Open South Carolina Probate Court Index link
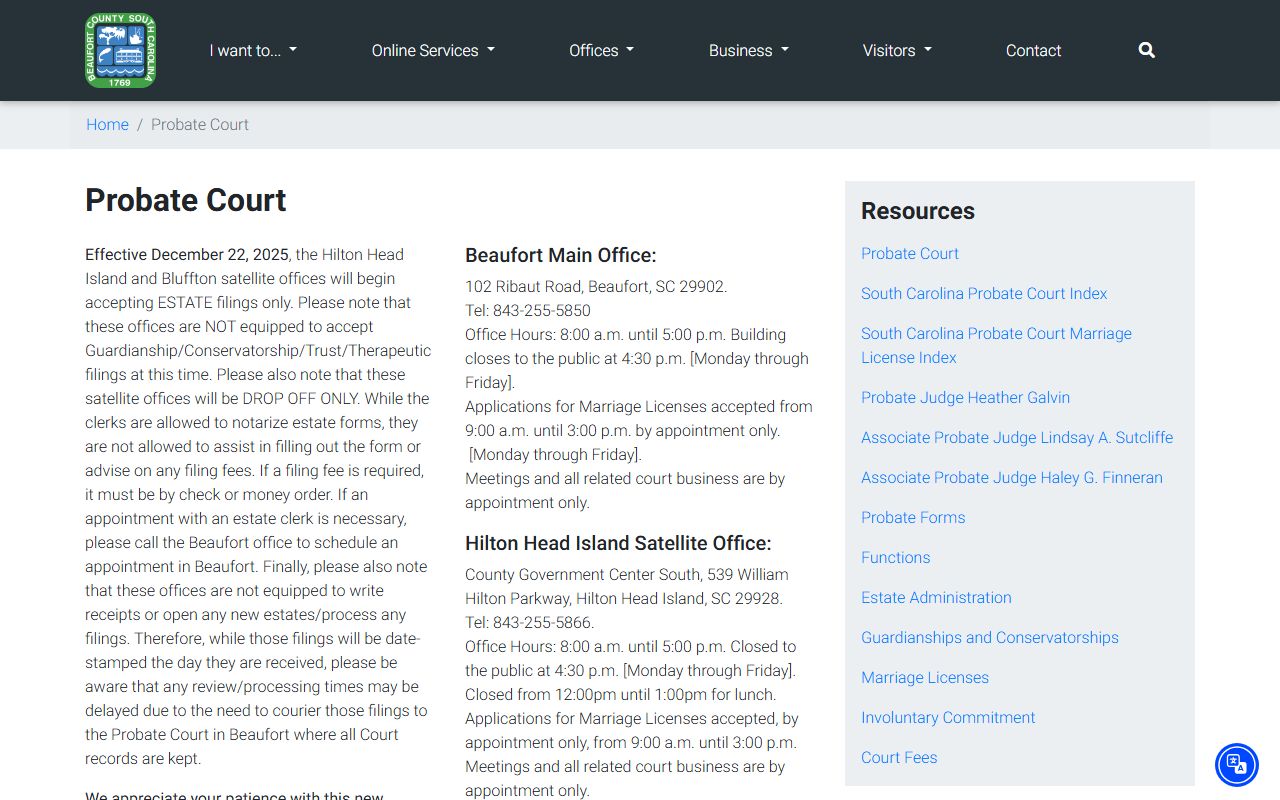 (984, 293)
